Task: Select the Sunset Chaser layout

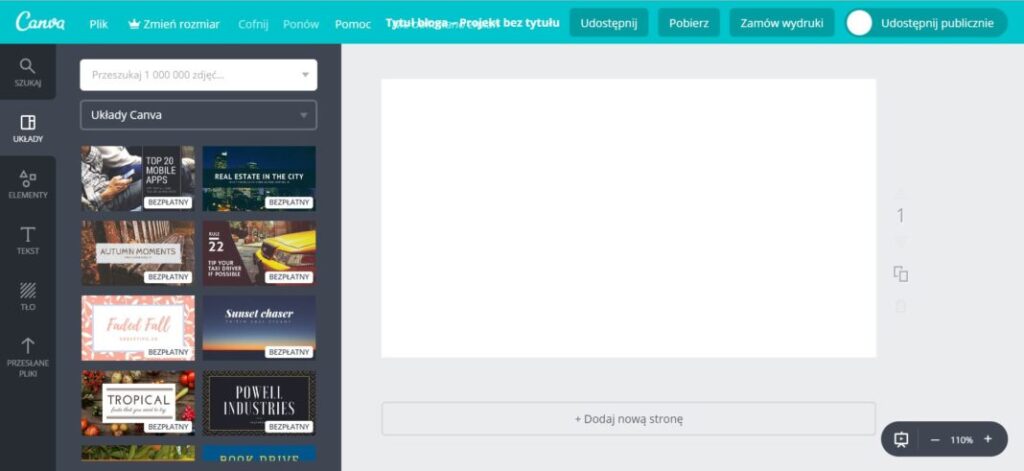Action: click(x=259, y=328)
